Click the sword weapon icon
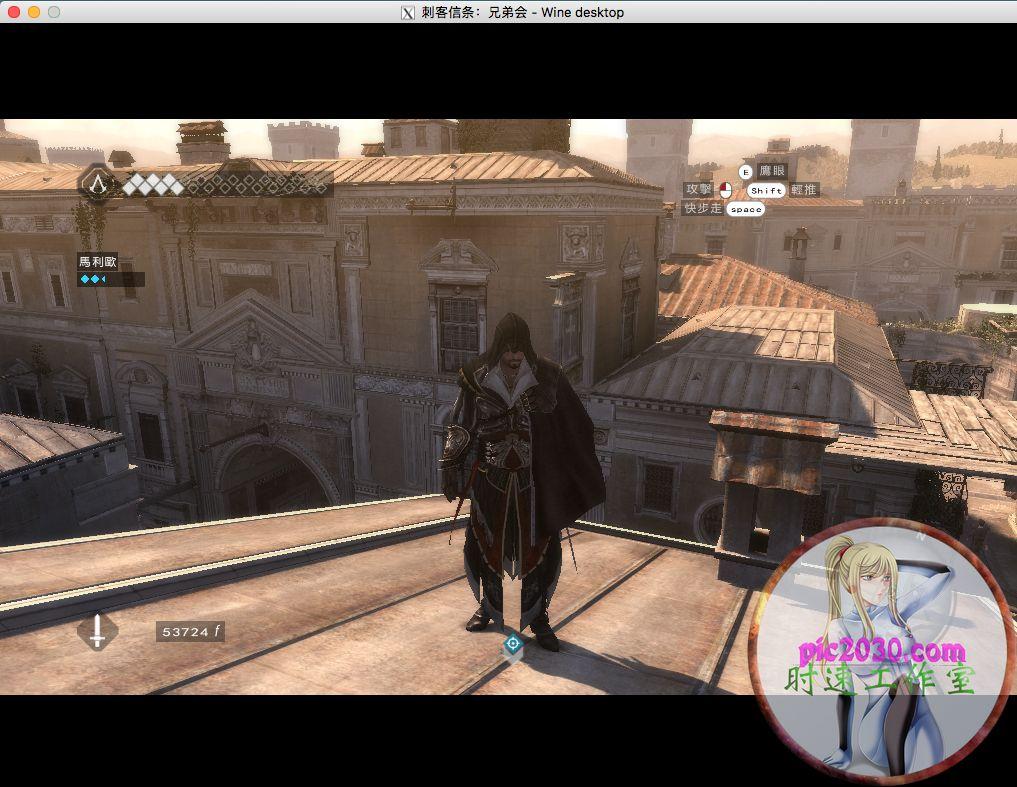The image size is (1017, 787). pyautogui.click(x=97, y=631)
